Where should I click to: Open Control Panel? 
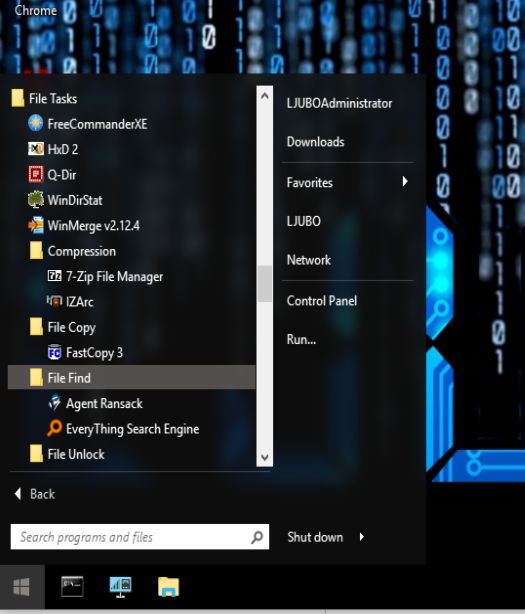click(348, 301)
